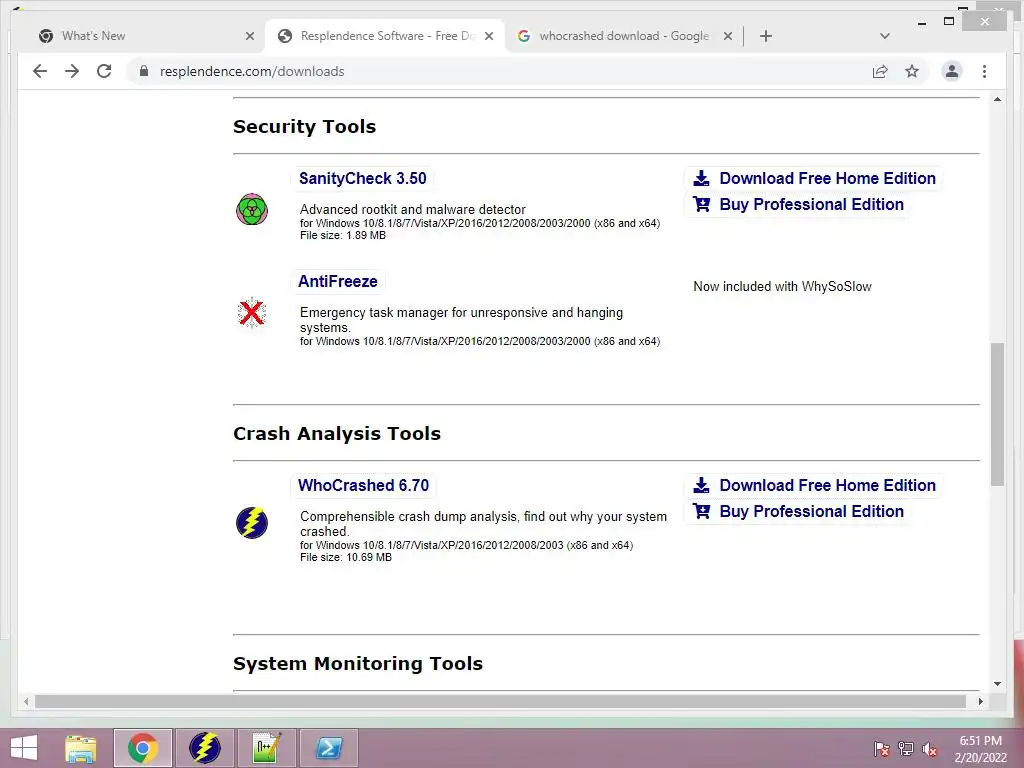The height and width of the screenshot is (768, 1024).
Task: Click the horizontal scroll right arrow
Action: tap(980, 701)
